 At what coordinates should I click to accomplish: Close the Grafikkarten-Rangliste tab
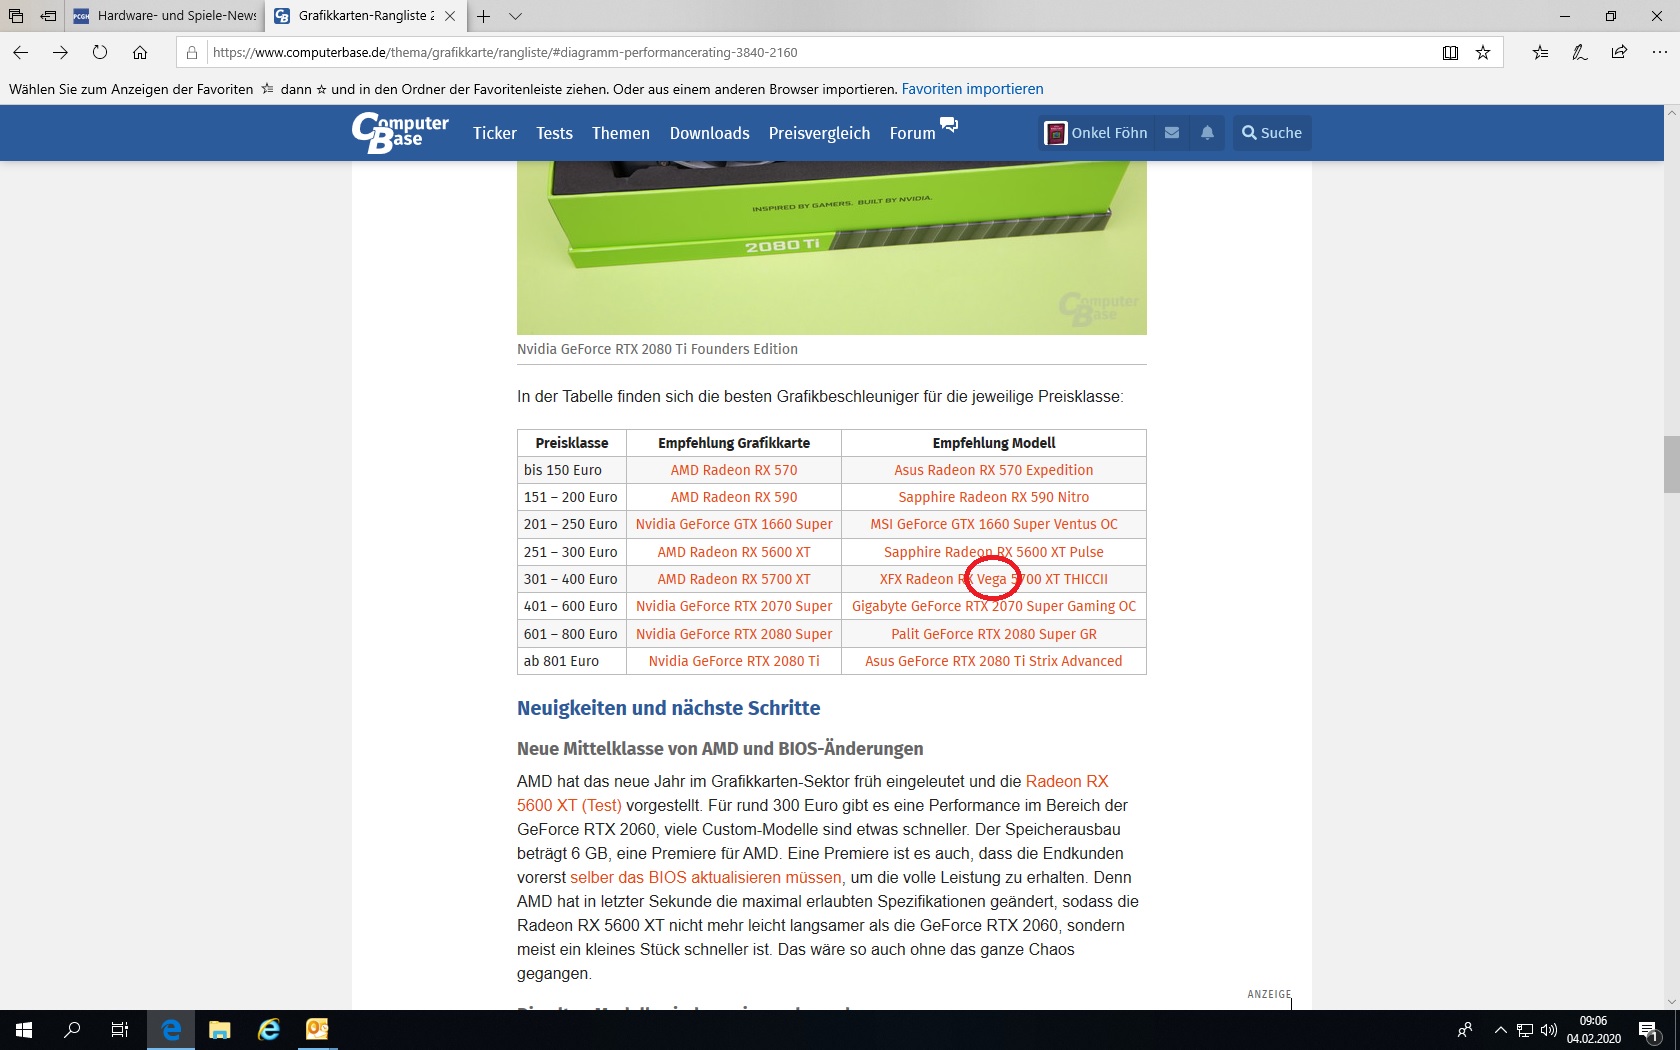point(450,16)
